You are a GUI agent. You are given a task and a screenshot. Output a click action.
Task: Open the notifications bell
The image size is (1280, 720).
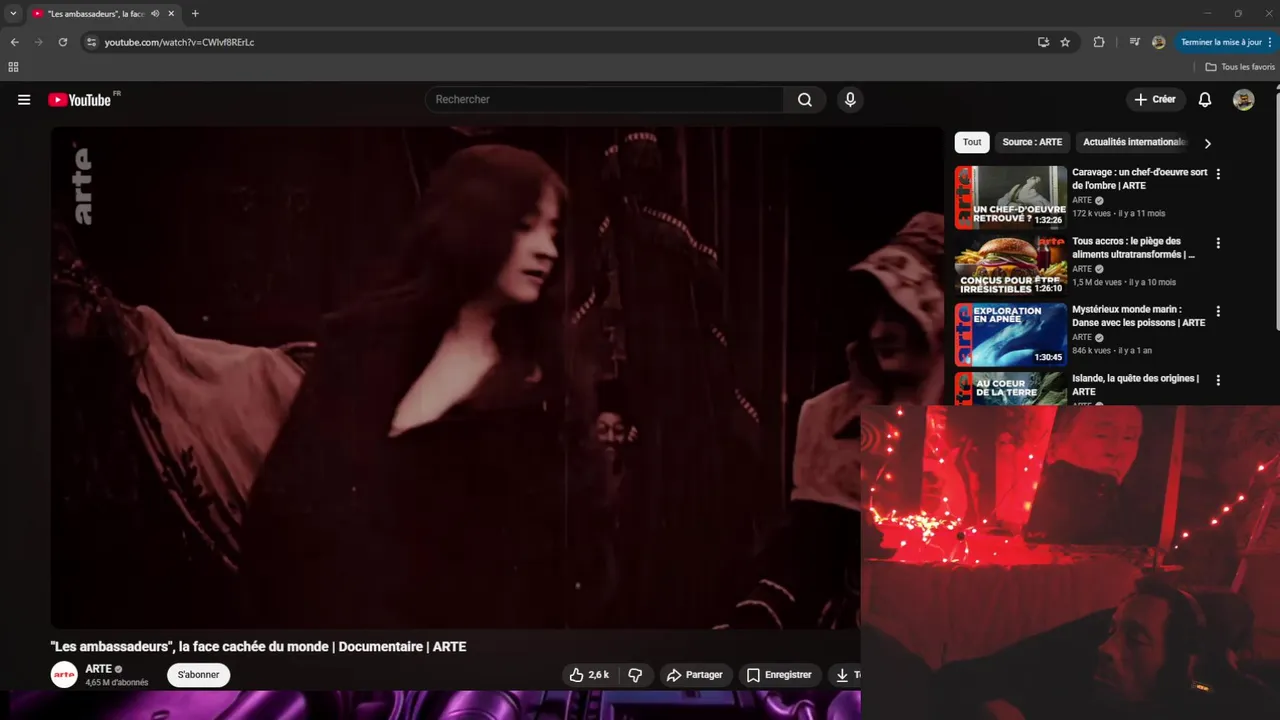[x=1205, y=100]
